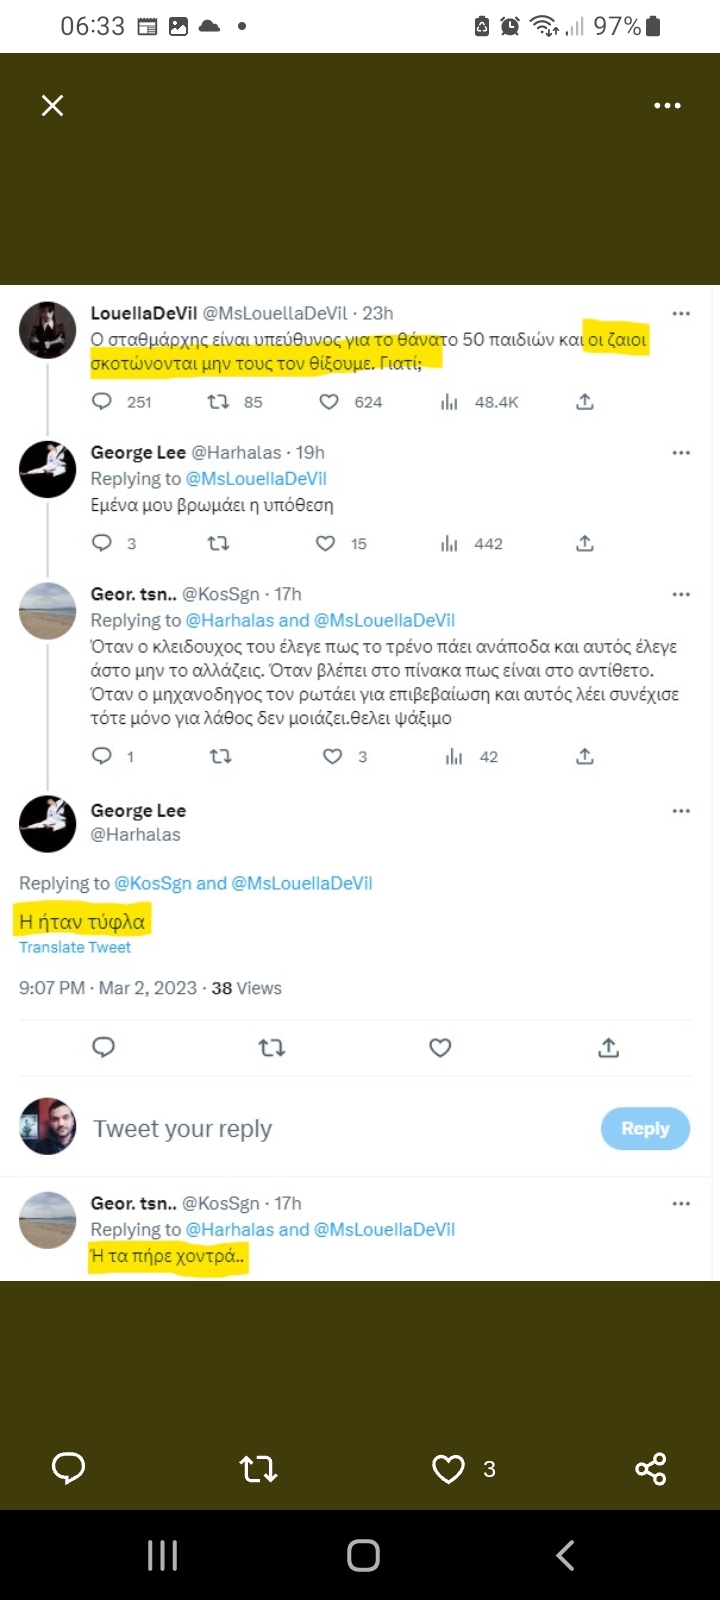720x1600 pixels.
Task: Open George Lee's profile picture in main tweet
Action: click(x=48, y=824)
